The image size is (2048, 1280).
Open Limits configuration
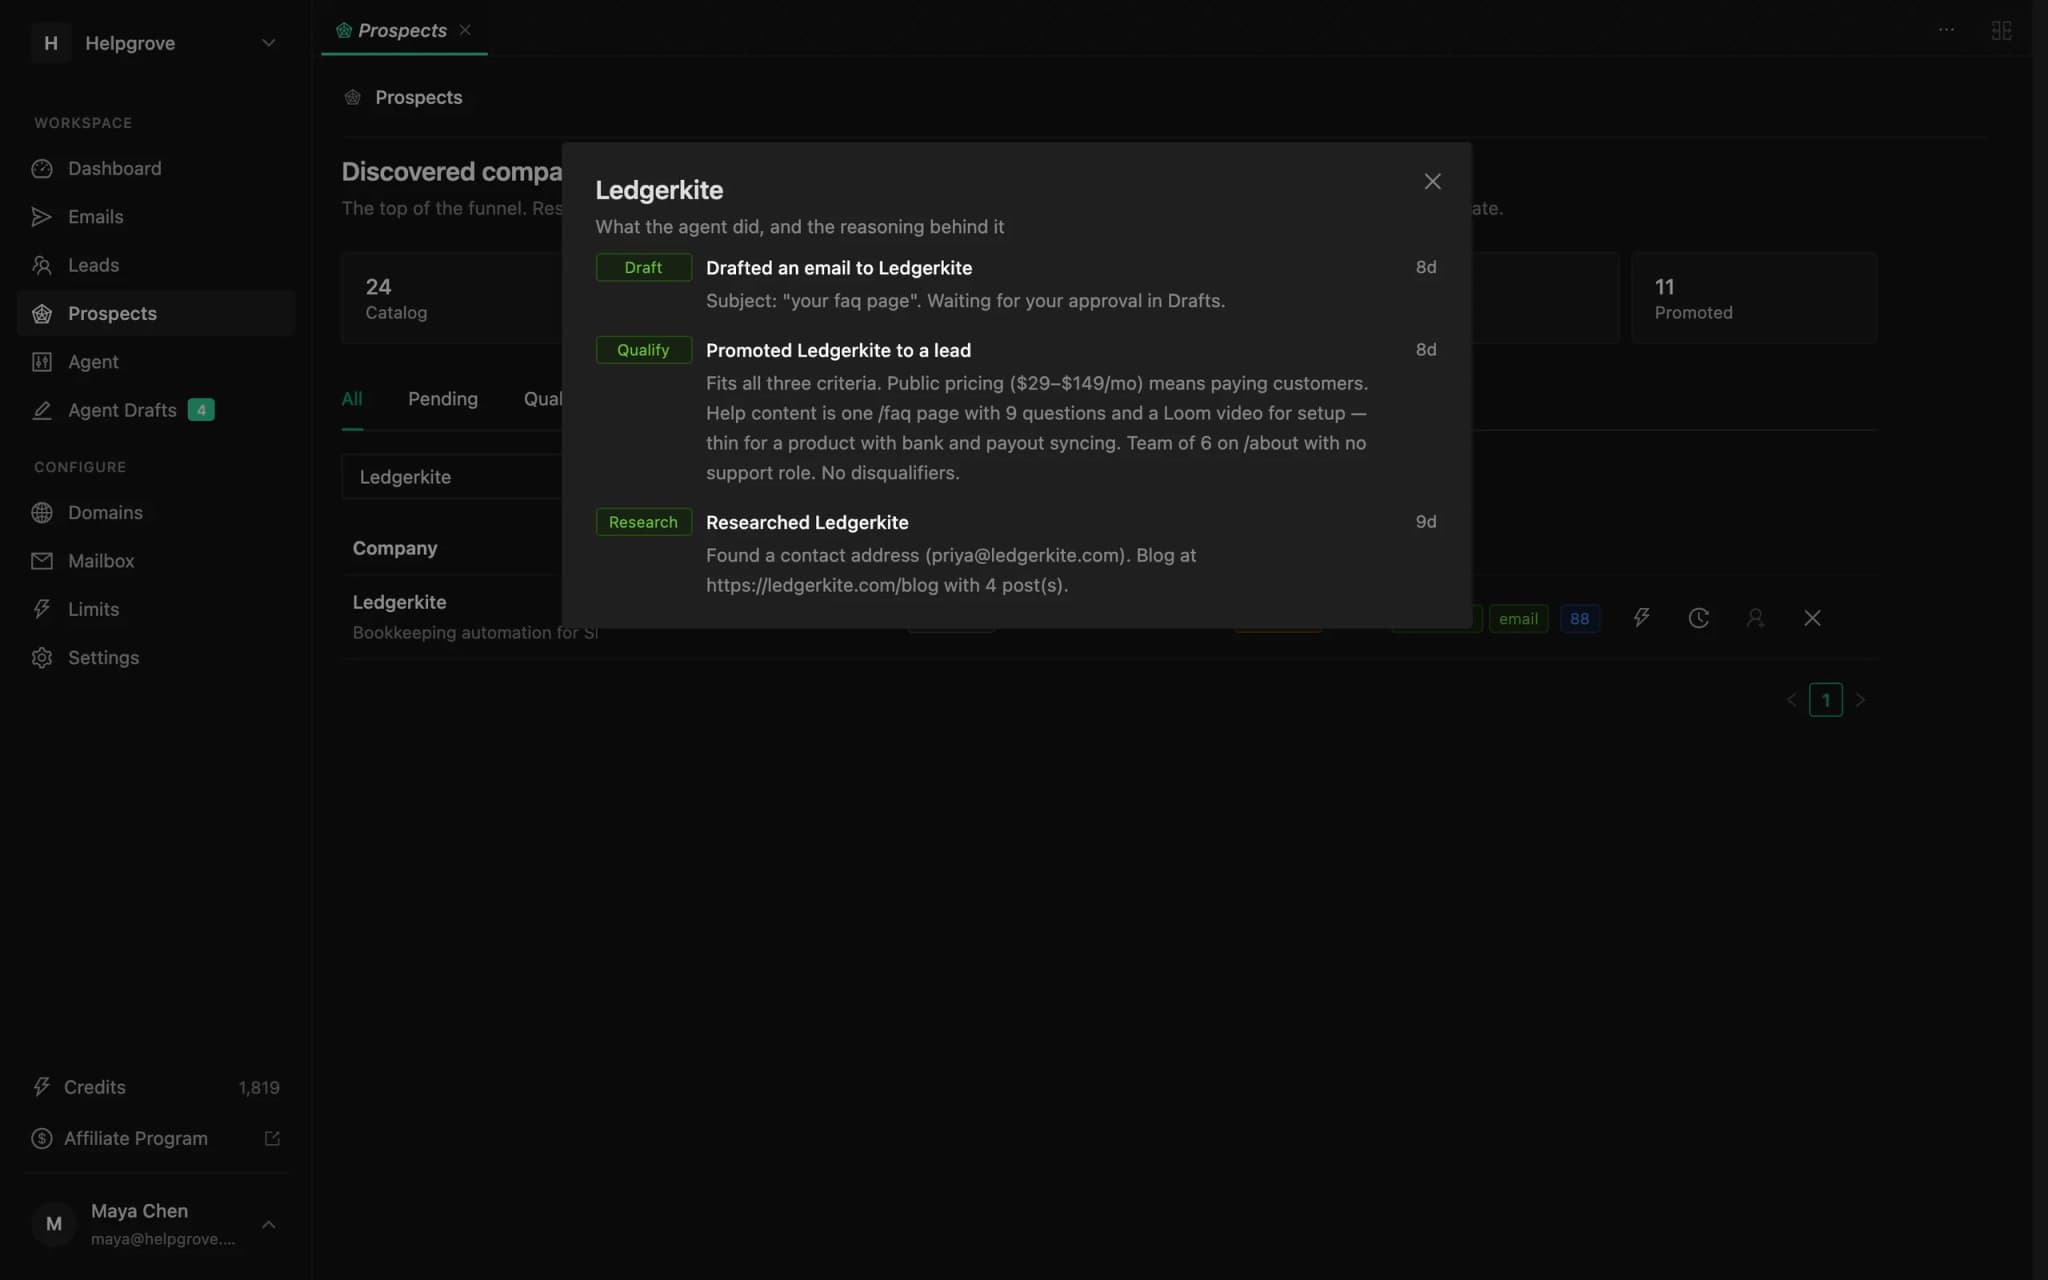[x=156, y=609]
